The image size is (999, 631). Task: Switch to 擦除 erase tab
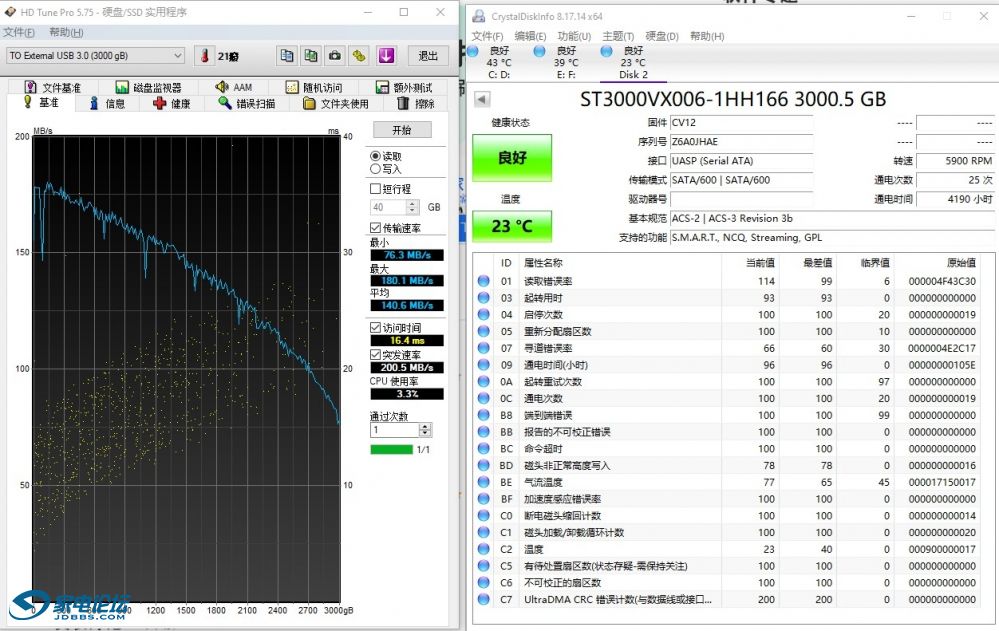(x=415, y=103)
